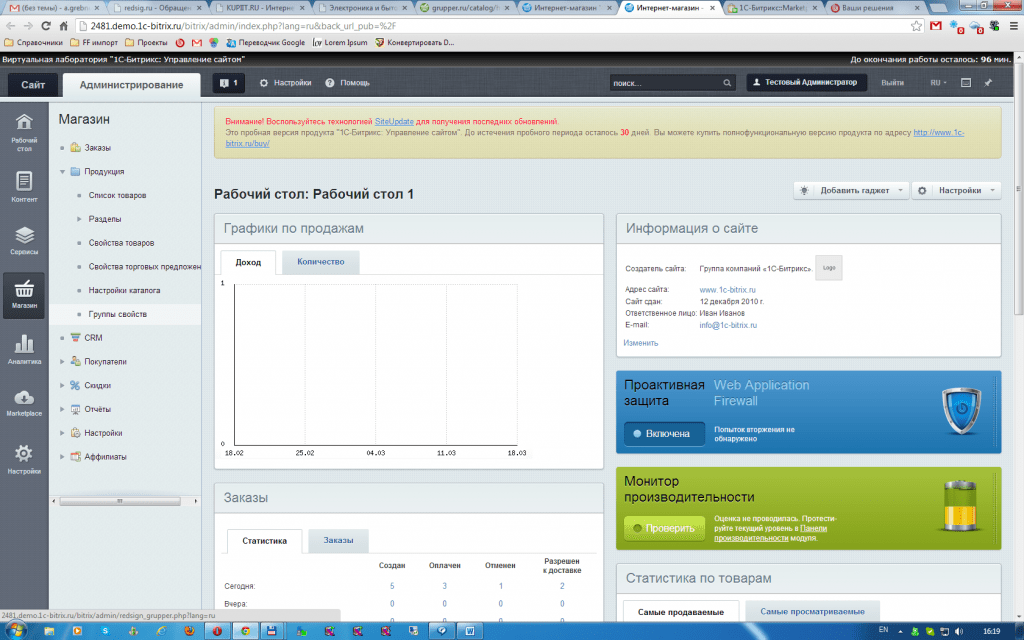1024x640 pixels.
Task: Switch to the Количество chart tab
Action: pos(321,262)
